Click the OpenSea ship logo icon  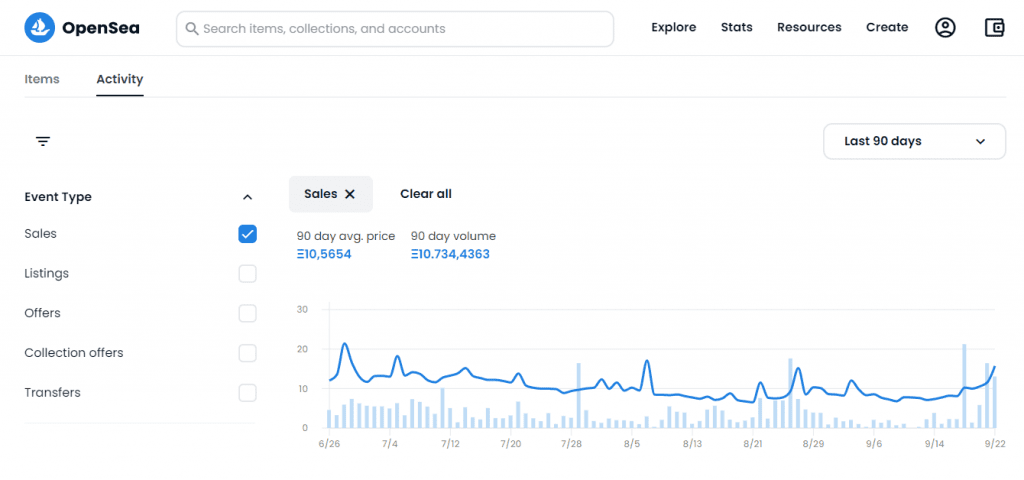coord(40,27)
